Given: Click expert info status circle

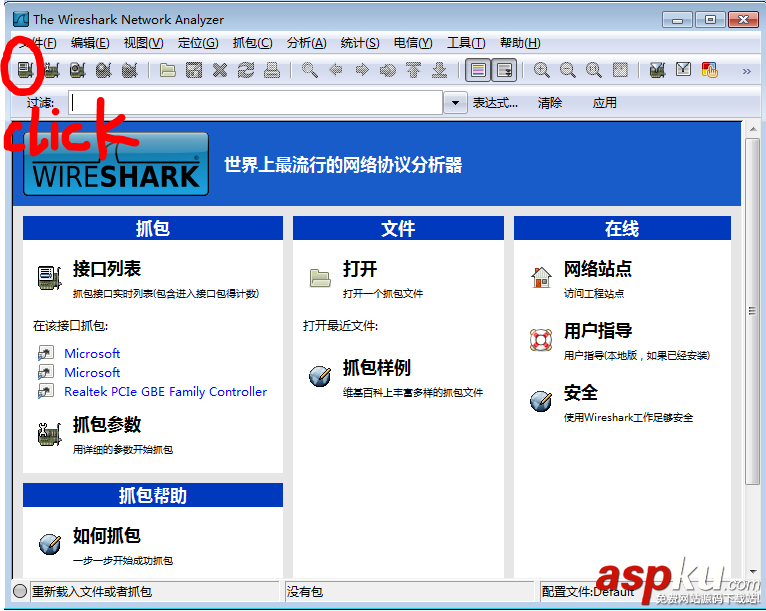Looking at the screenshot, I should 20,591.
